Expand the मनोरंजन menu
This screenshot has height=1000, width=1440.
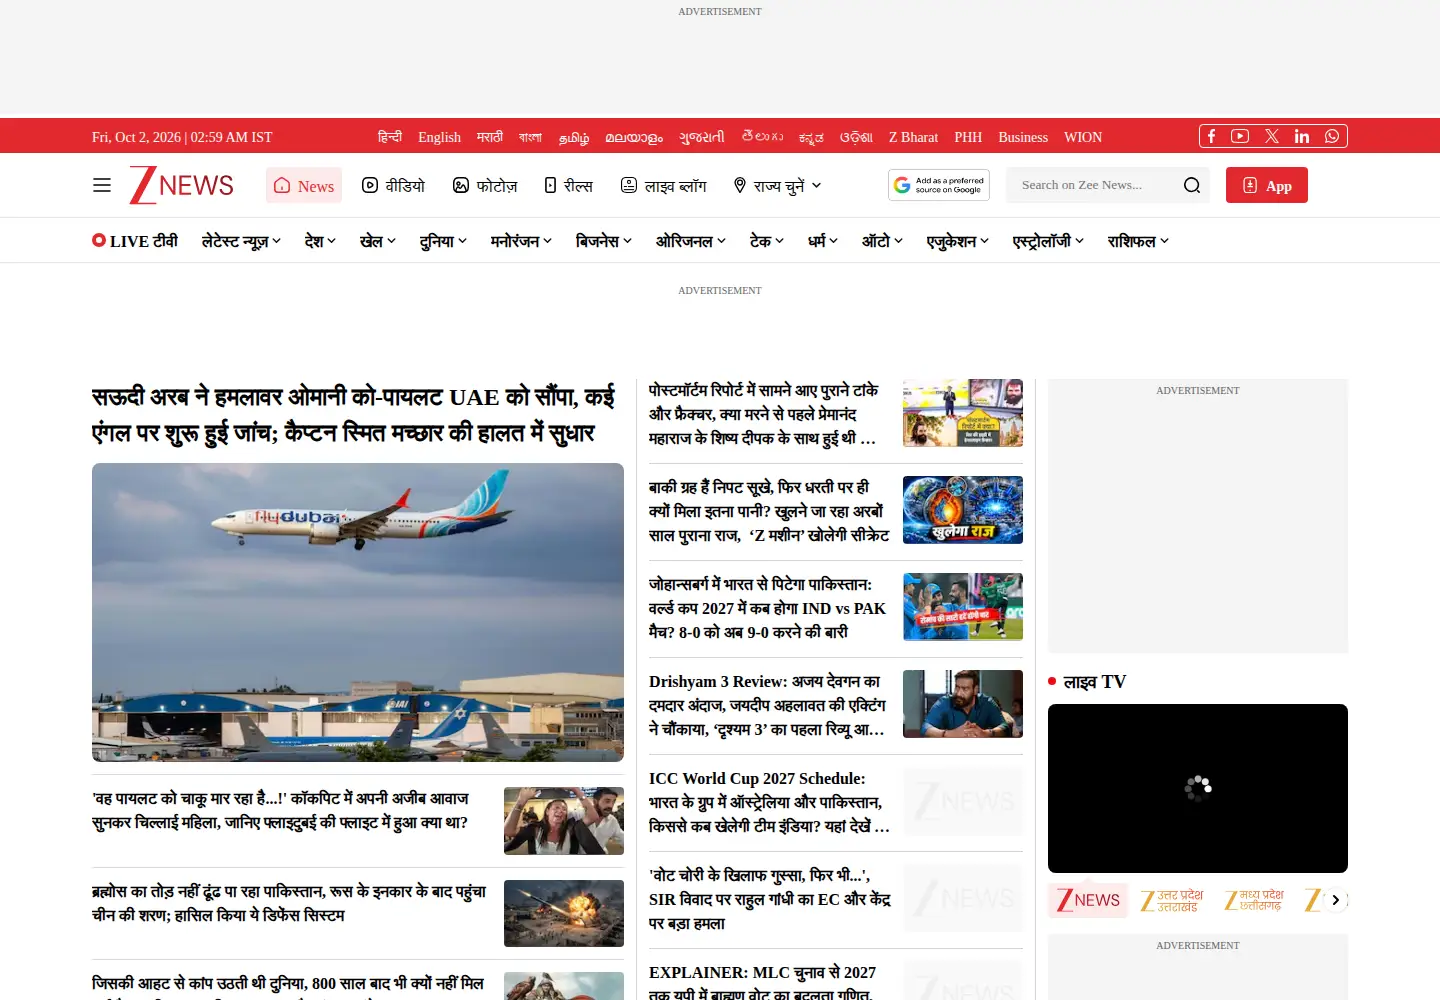click(521, 241)
